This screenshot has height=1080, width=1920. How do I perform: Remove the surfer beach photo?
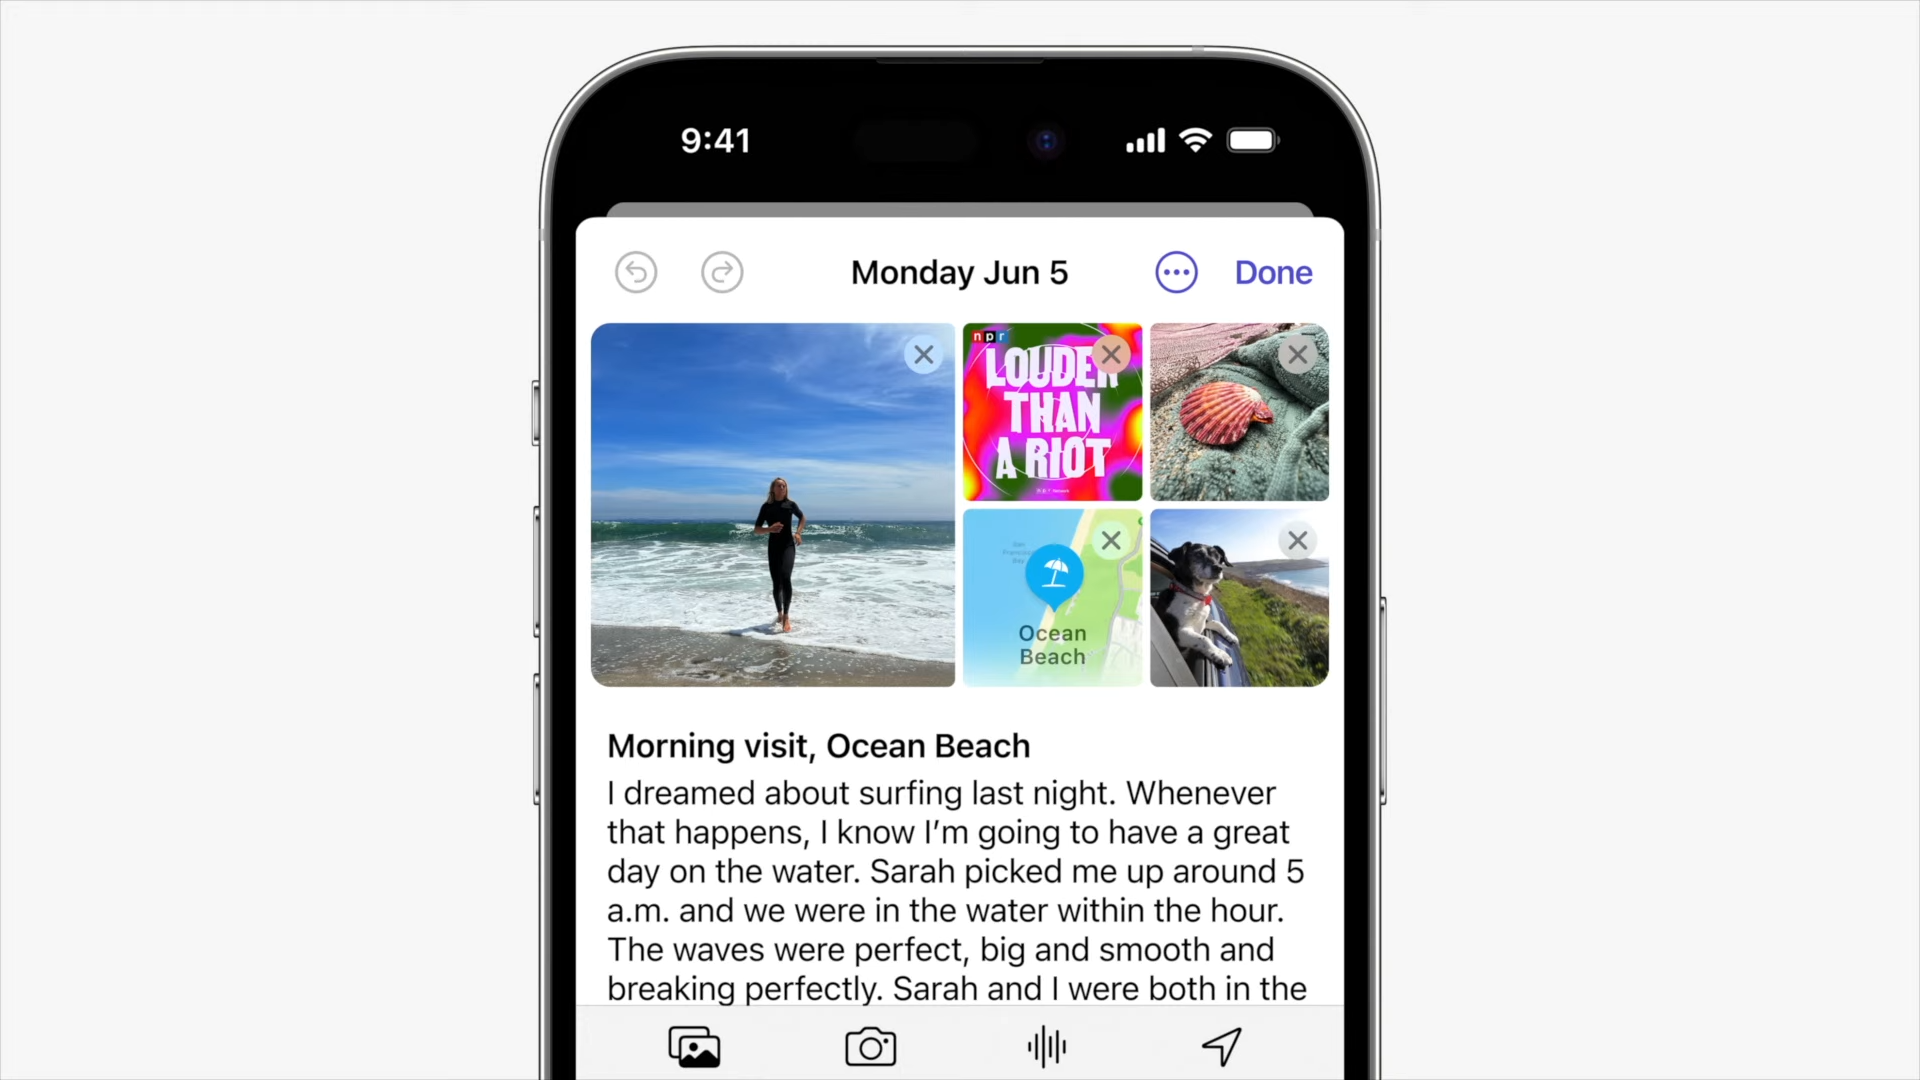click(923, 353)
